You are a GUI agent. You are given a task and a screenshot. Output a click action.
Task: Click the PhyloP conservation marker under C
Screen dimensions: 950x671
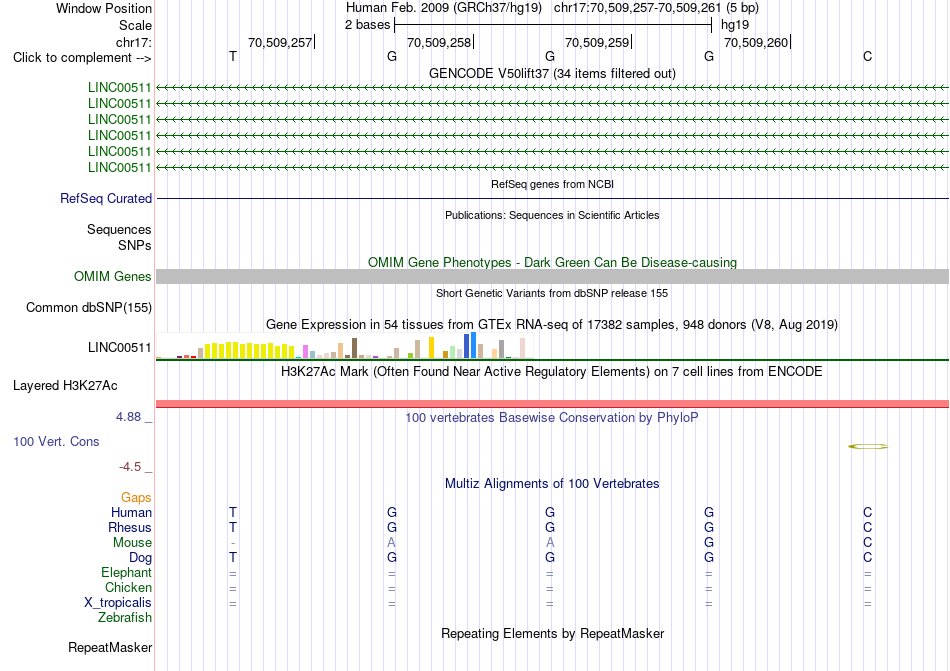tap(868, 446)
